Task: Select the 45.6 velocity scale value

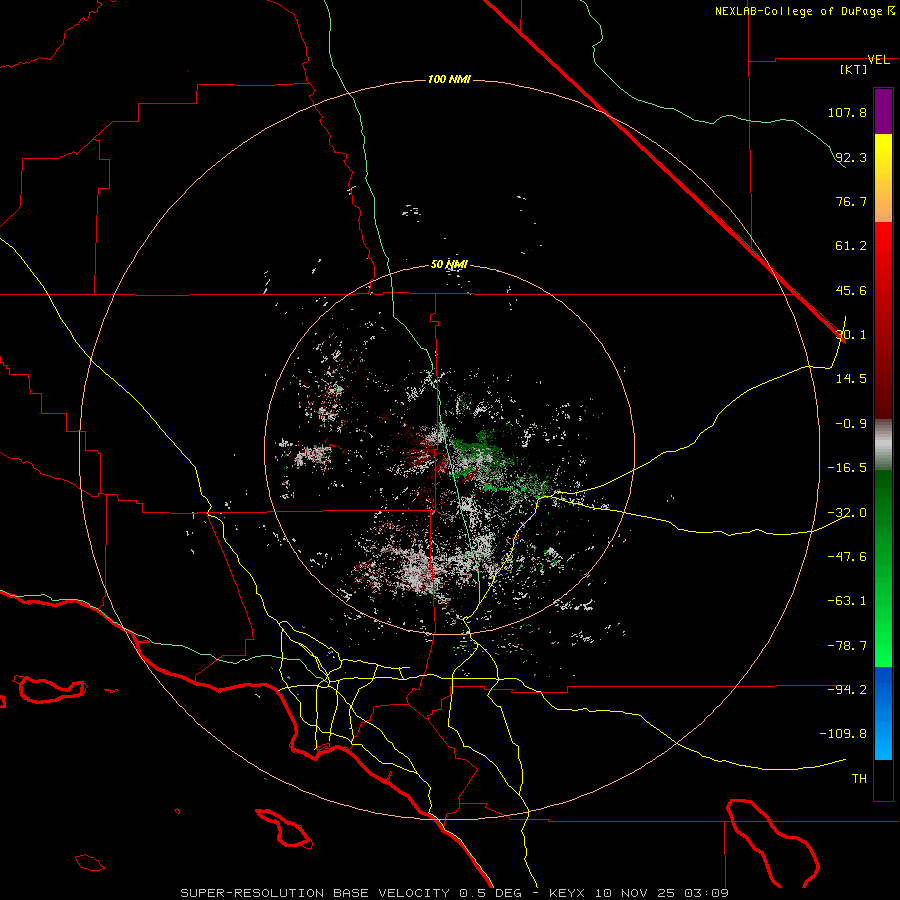Action: point(851,290)
